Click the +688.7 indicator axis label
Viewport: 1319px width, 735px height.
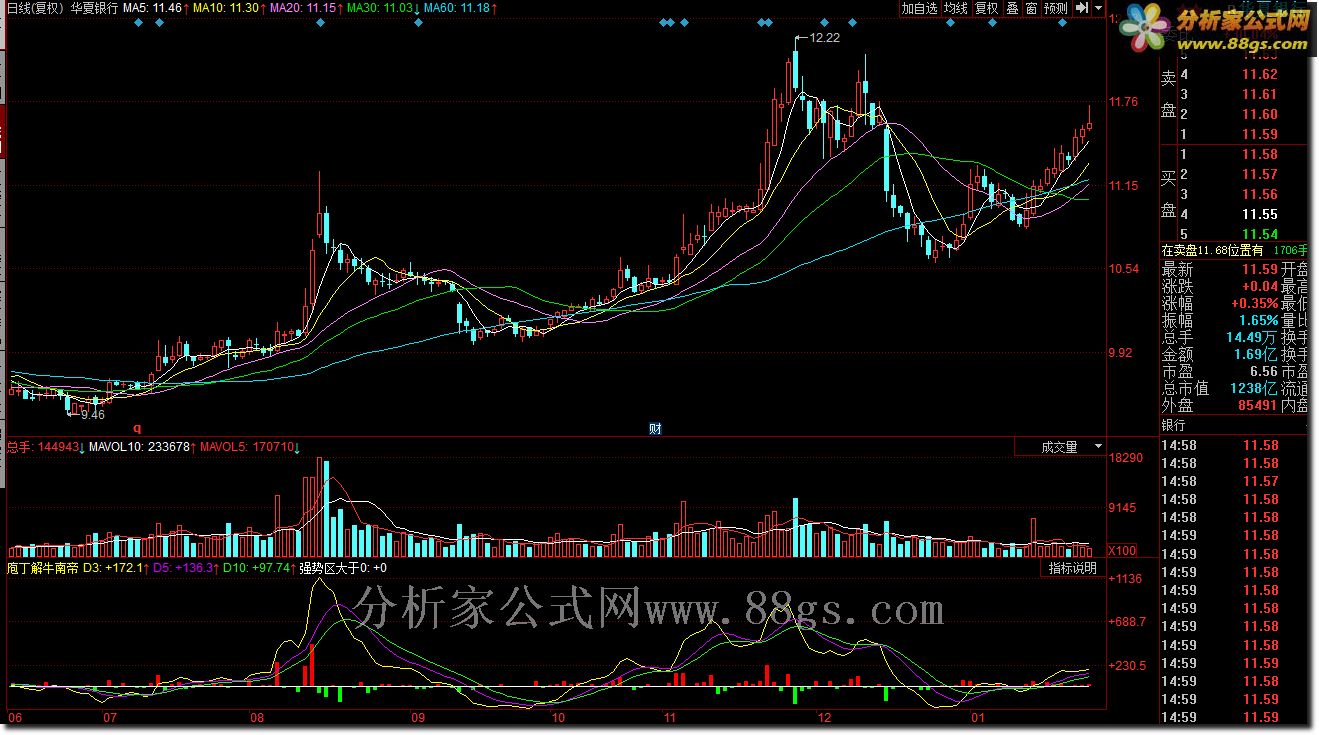click(x=1128, y=622)
